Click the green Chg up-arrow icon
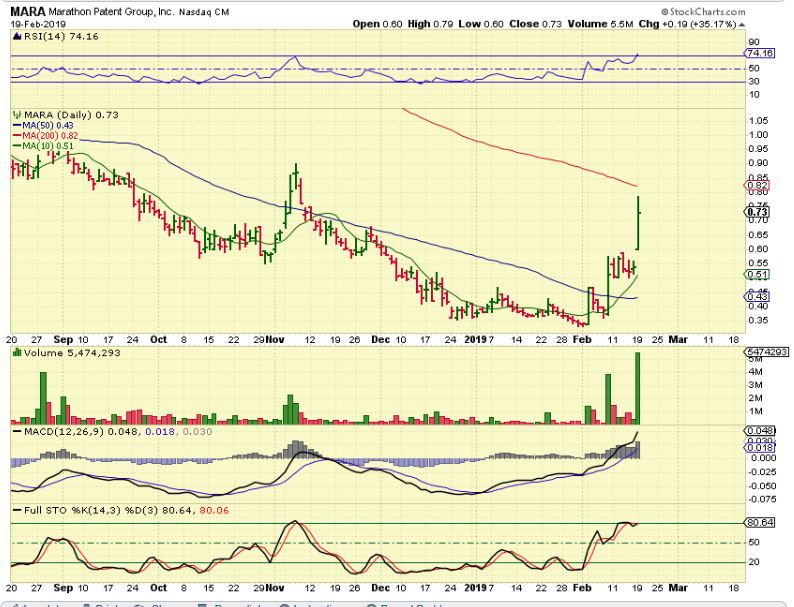 point(742,24)
